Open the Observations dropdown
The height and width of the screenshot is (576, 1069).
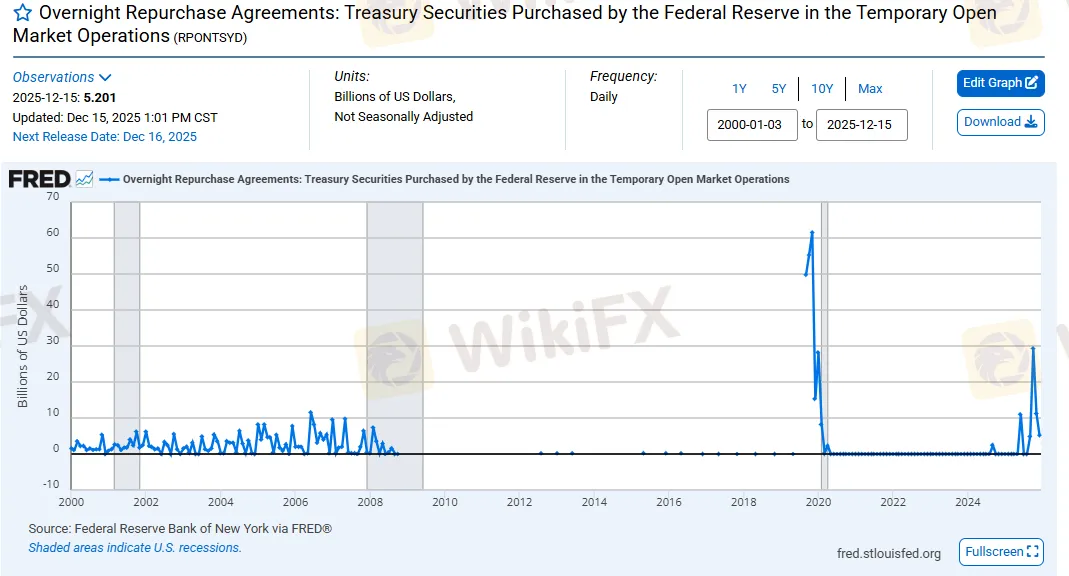62,77
